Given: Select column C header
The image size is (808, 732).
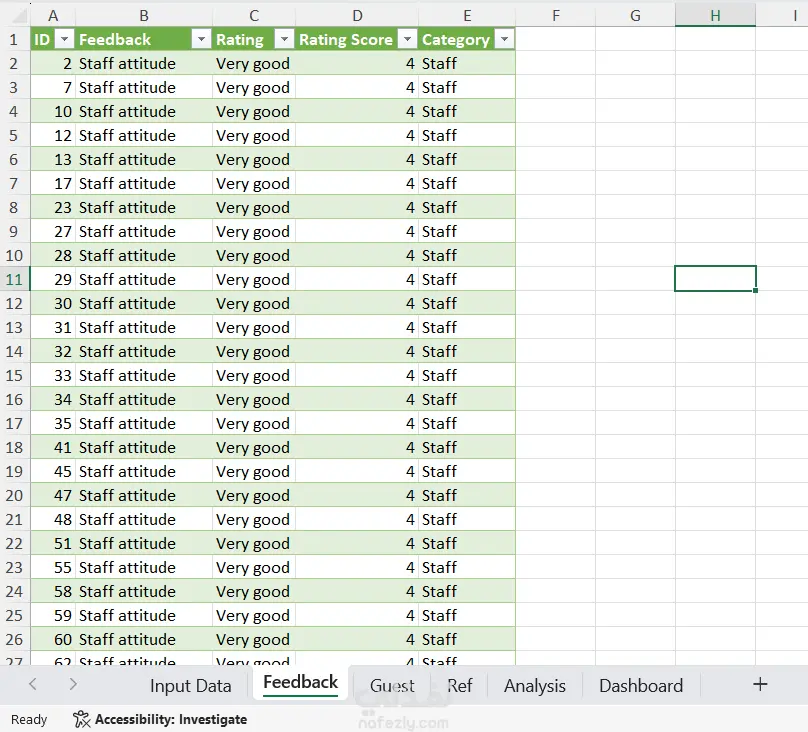Looking at the screenshot, I should [x=254, y=16].
